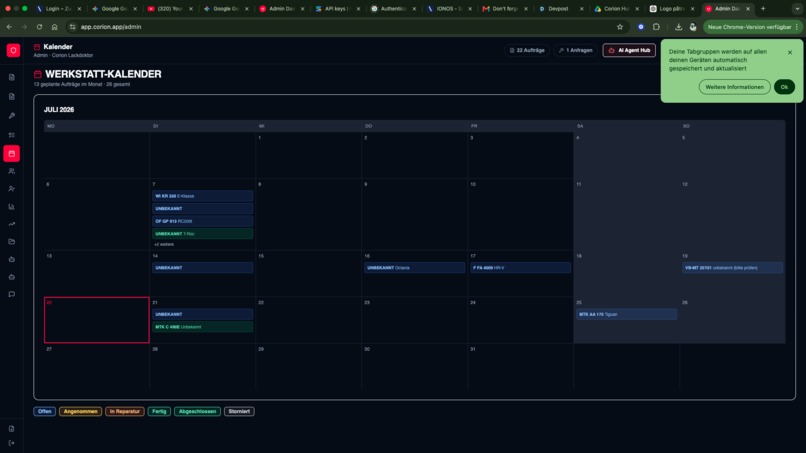Click the Fertig status legend chip

click(x=159, y=411)
